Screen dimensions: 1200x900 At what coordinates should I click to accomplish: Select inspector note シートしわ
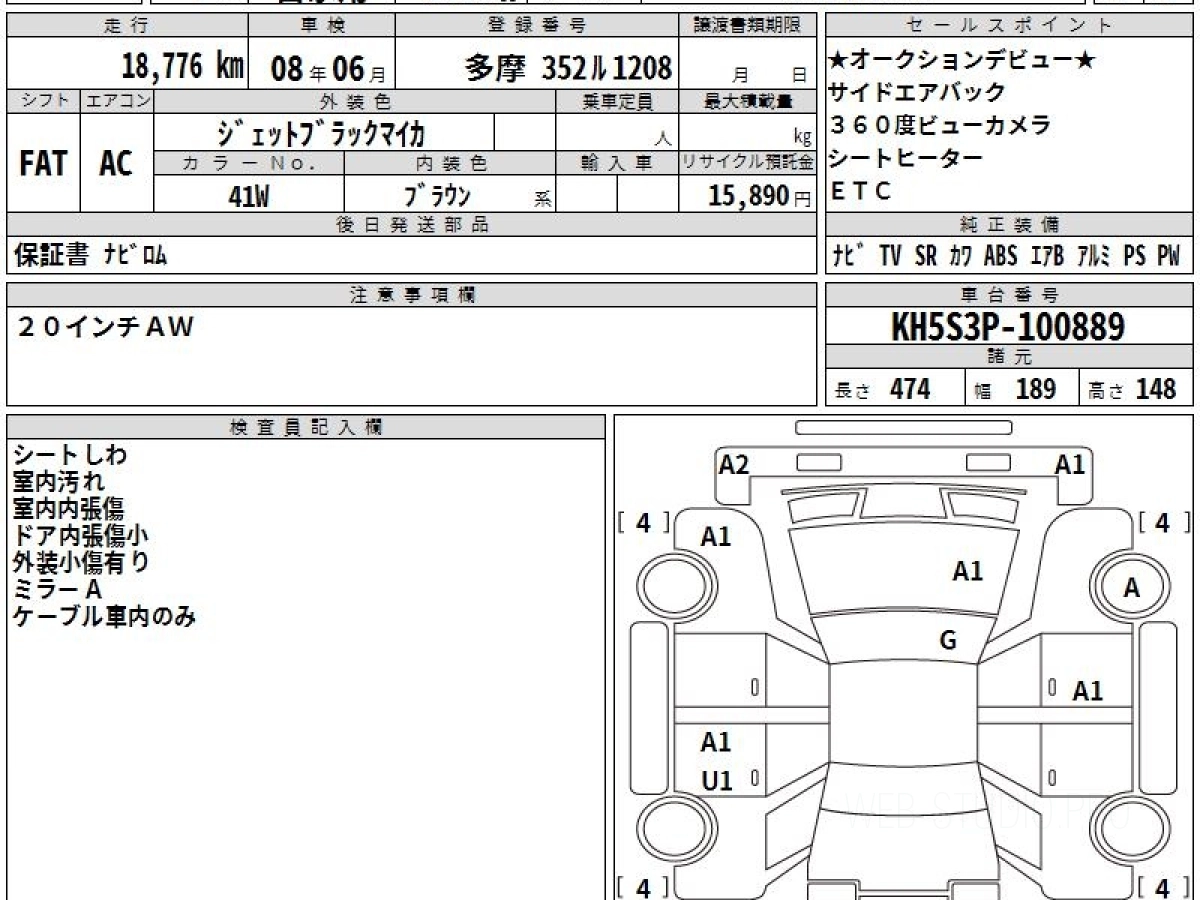70,455
